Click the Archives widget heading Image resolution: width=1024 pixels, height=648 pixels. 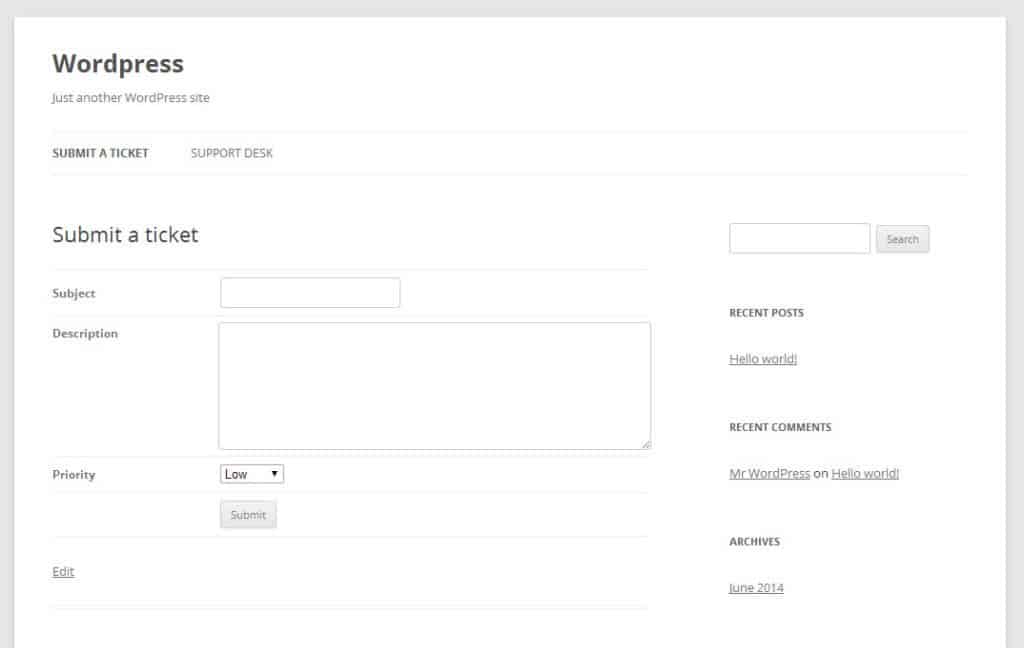[754, 542]
